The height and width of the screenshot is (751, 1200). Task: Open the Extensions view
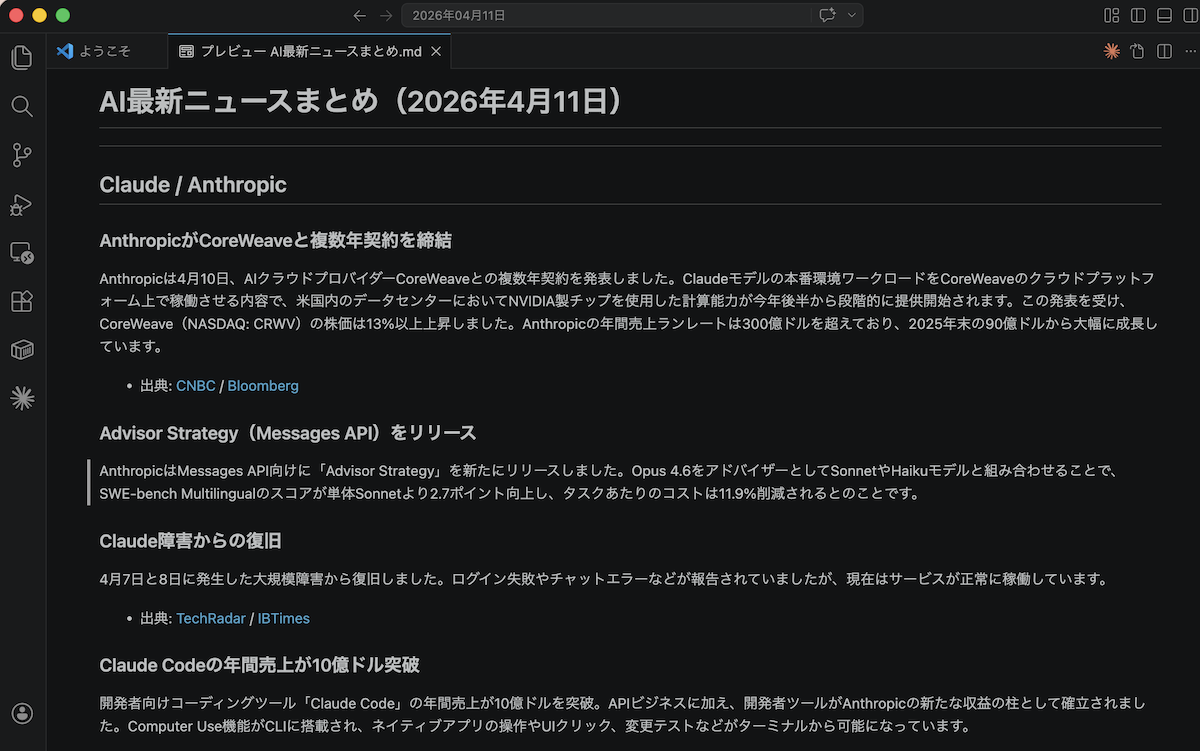coord(22,302)
